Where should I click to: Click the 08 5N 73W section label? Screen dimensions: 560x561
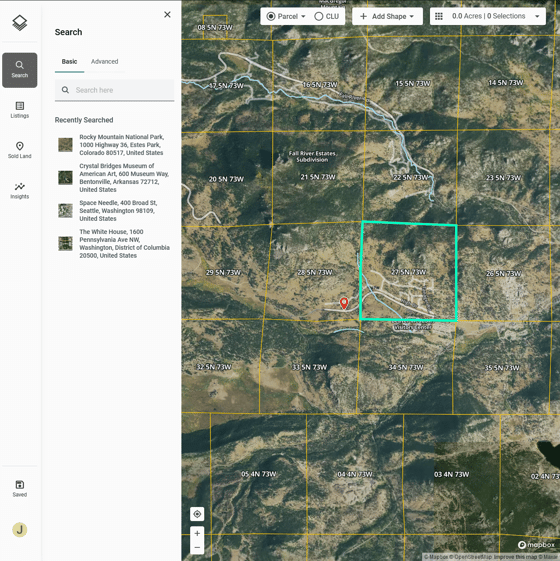[215, 27]
